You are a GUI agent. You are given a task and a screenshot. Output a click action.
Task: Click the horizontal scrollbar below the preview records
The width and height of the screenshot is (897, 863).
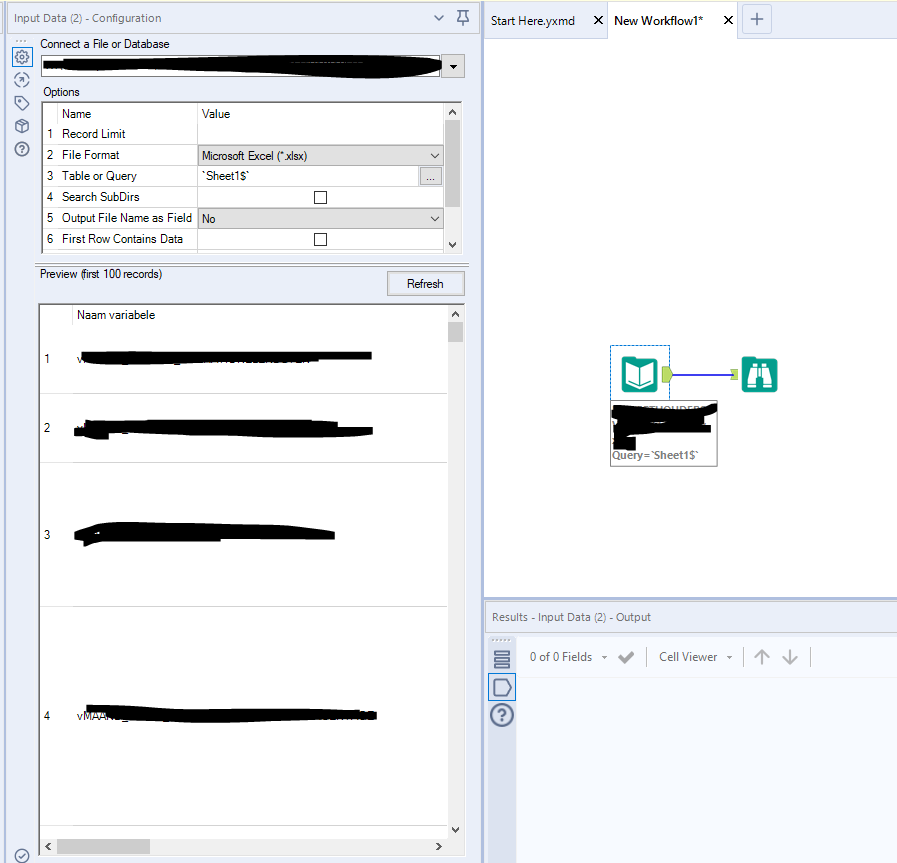103,846
